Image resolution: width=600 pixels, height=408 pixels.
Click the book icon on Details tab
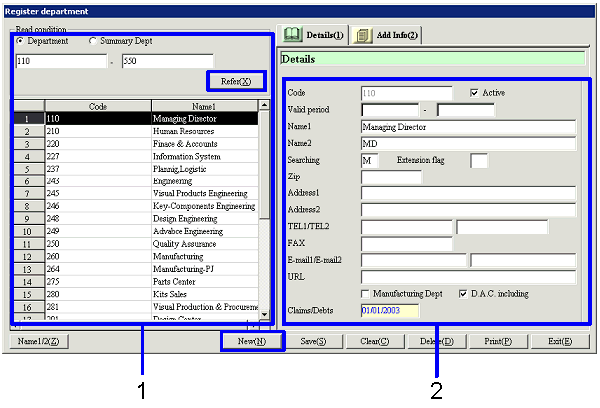(x=294, y=36)
